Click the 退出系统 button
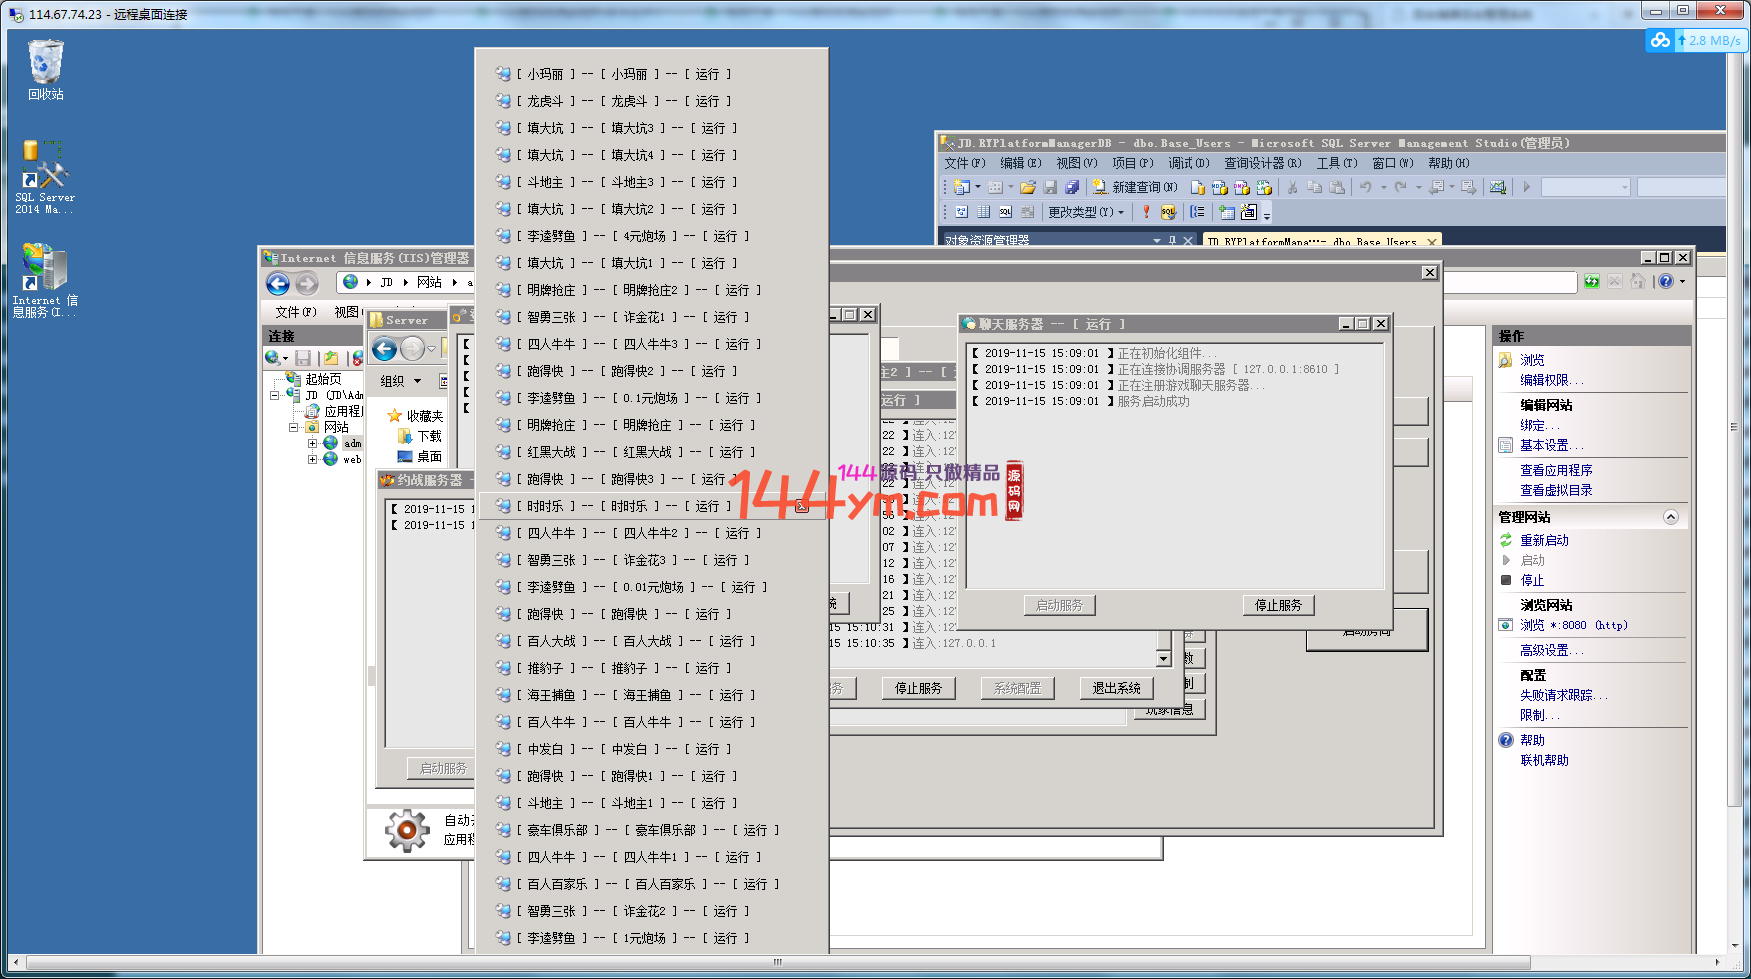 pyautogui.click(x=1116, y=688)
